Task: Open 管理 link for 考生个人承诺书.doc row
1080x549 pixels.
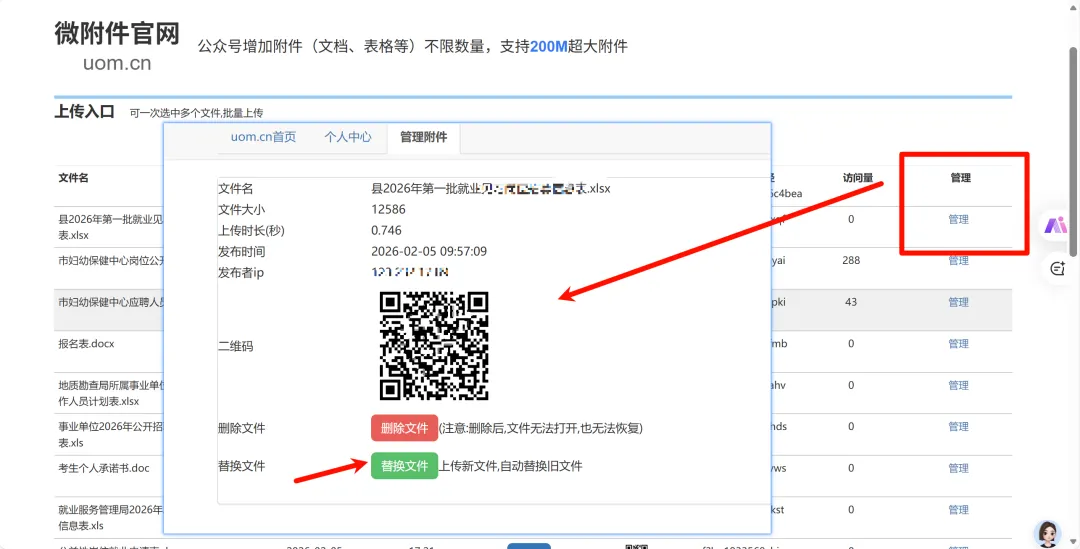Action: 958,468
